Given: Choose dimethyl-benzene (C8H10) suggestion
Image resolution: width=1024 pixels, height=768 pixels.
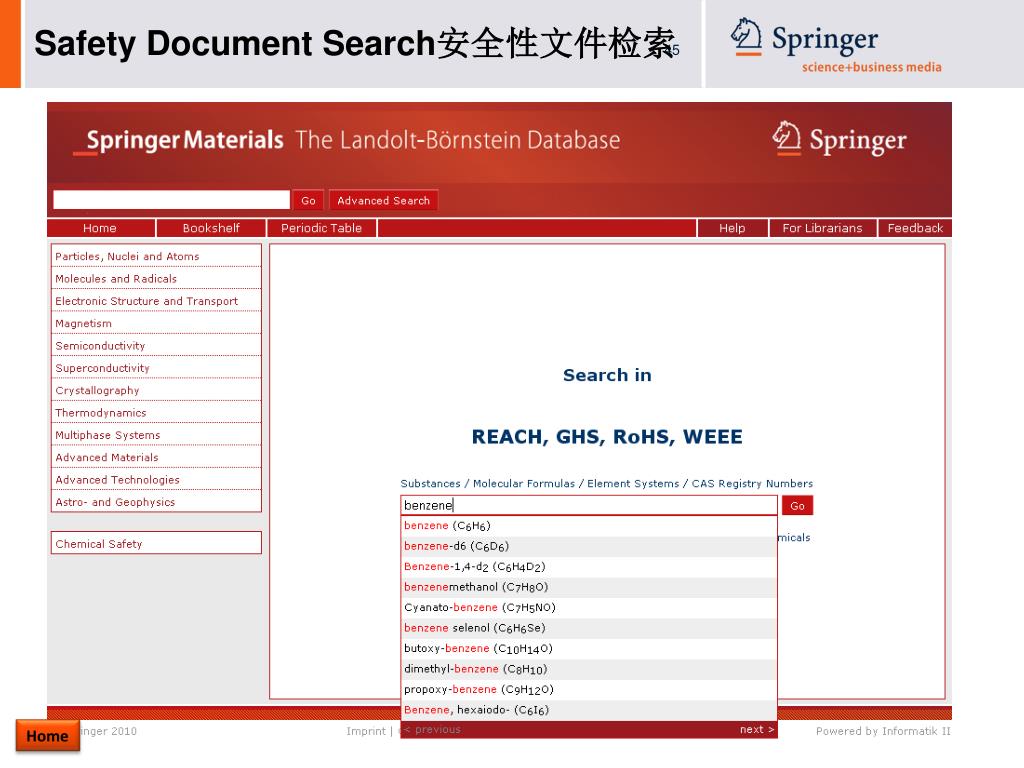Looking at the screenshot, I should [x=588, y=669].
